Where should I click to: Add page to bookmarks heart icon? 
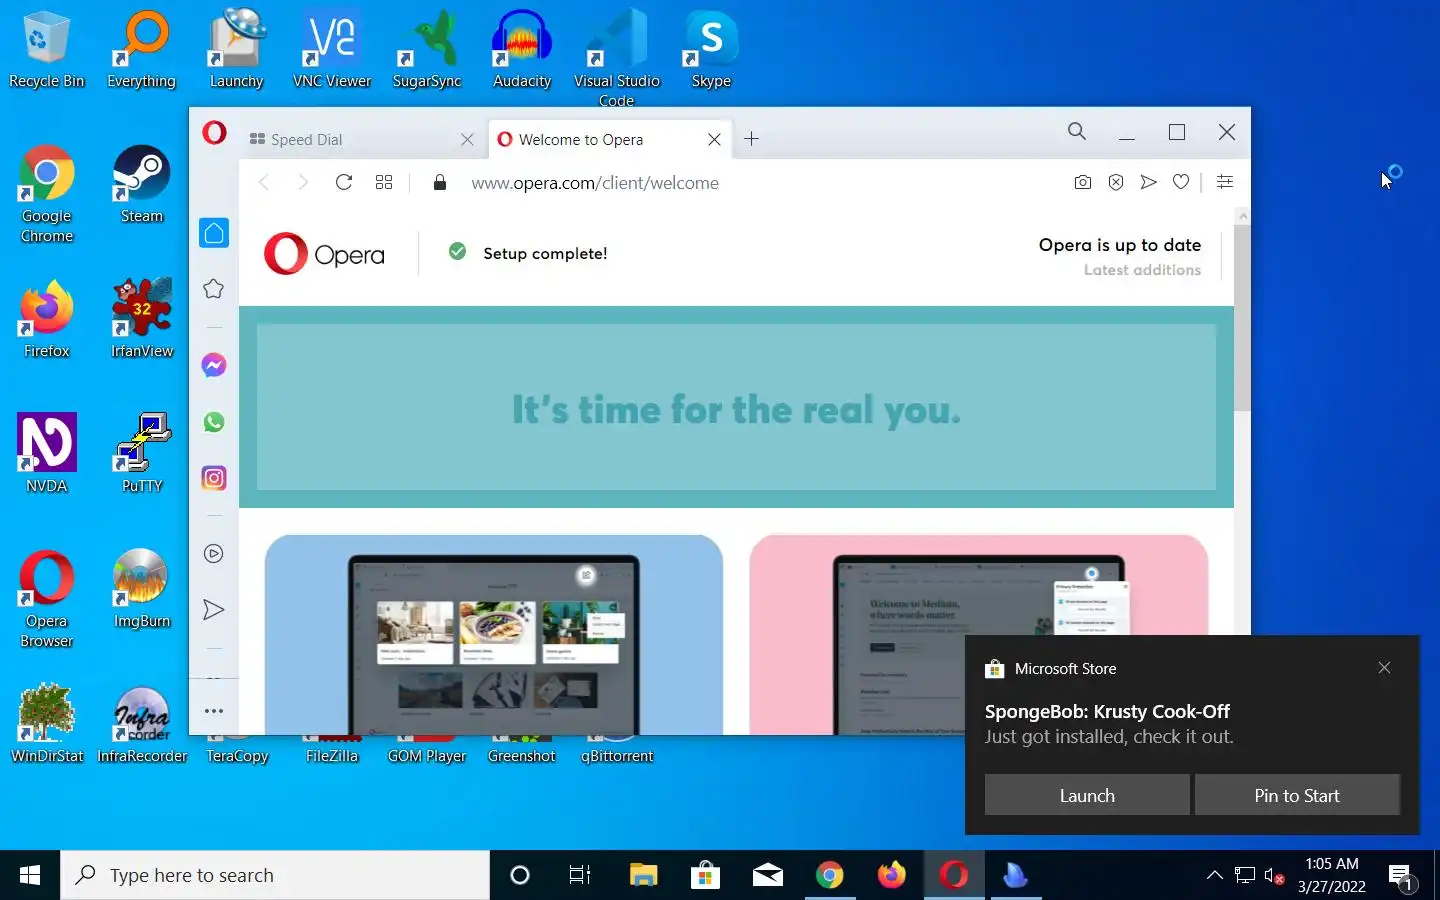(x=1181, y=182)
